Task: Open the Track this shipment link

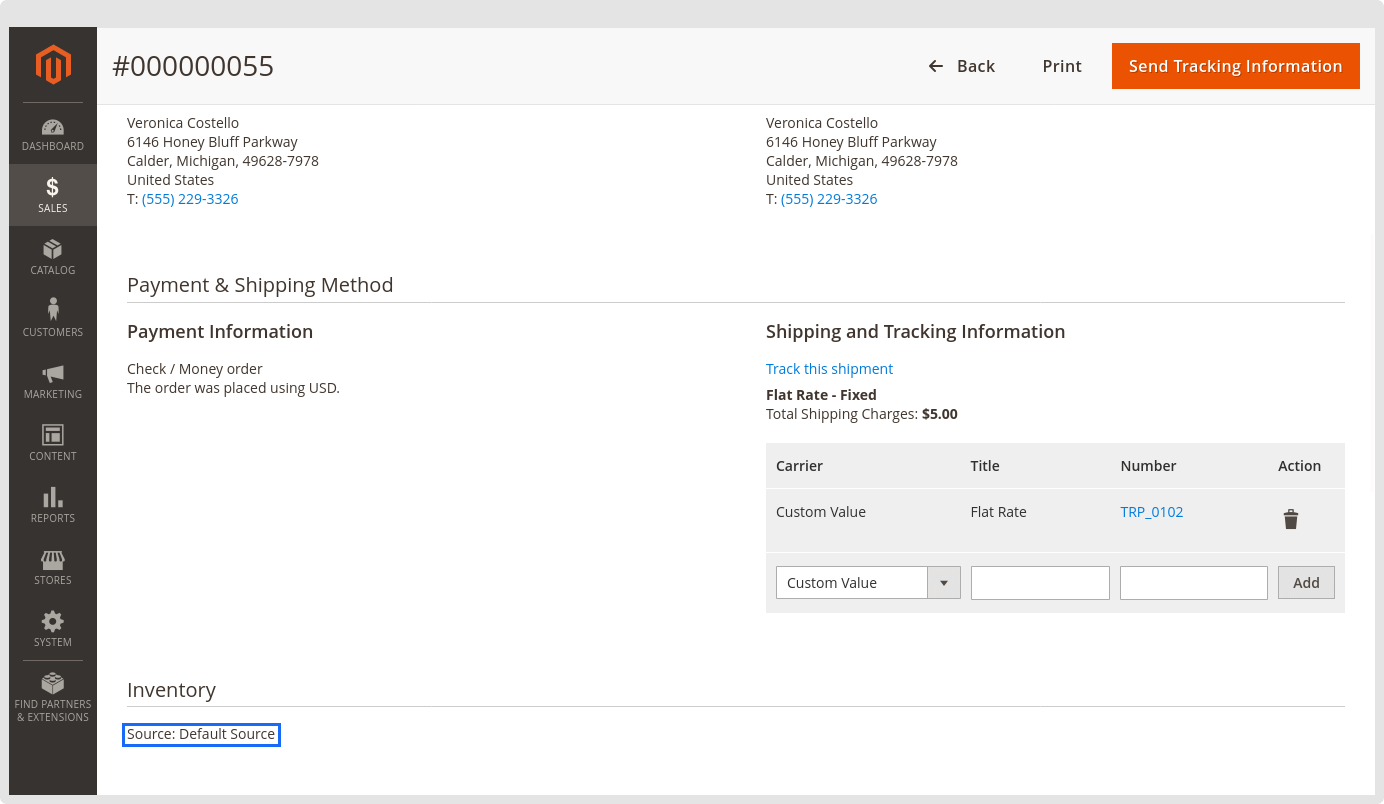Action: [829, 369]
